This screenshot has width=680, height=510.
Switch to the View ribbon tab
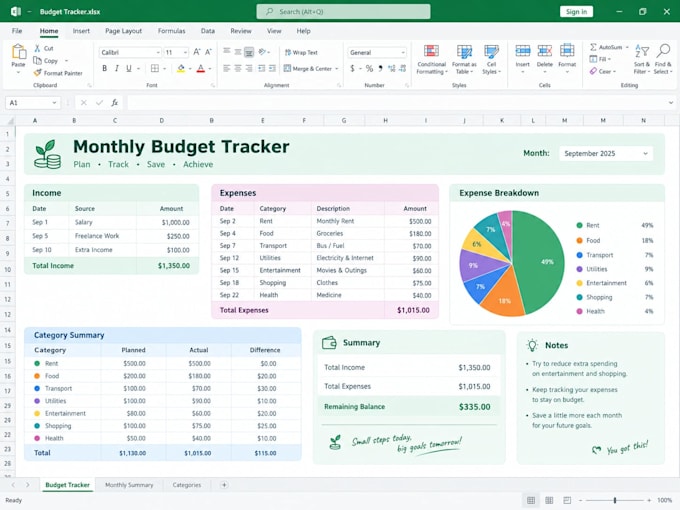point(274,31)
